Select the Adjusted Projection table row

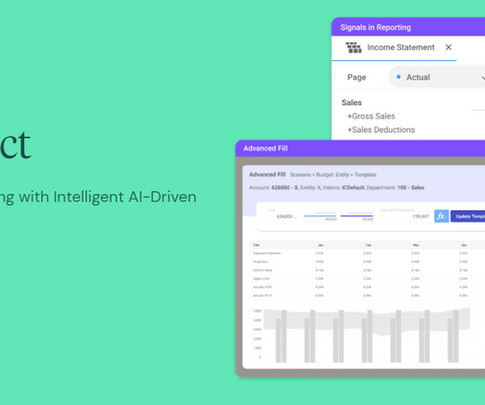click(x=367, y=253)
